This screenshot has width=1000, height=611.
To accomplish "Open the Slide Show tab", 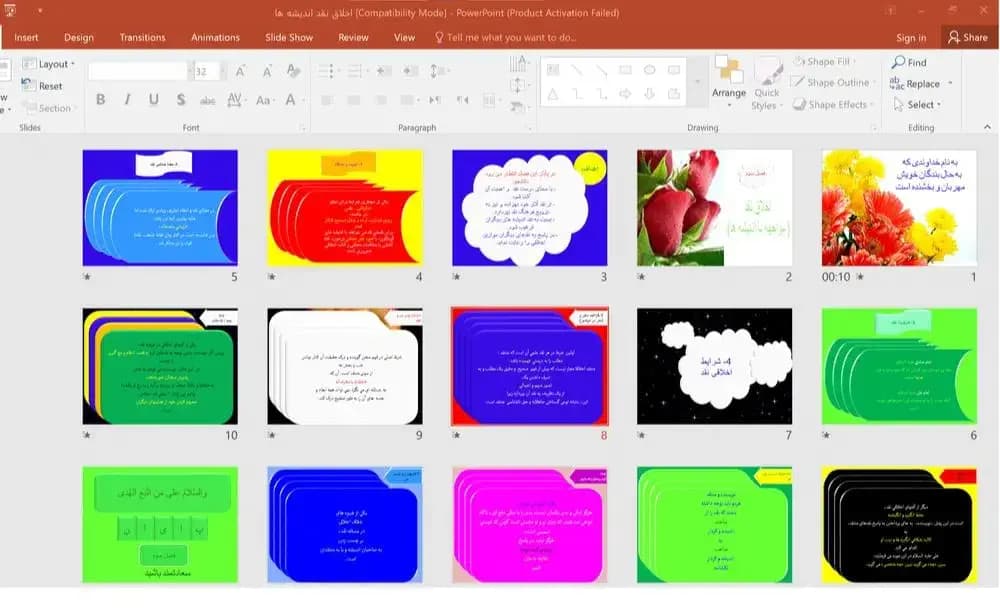I will click(x=289, y=38).
